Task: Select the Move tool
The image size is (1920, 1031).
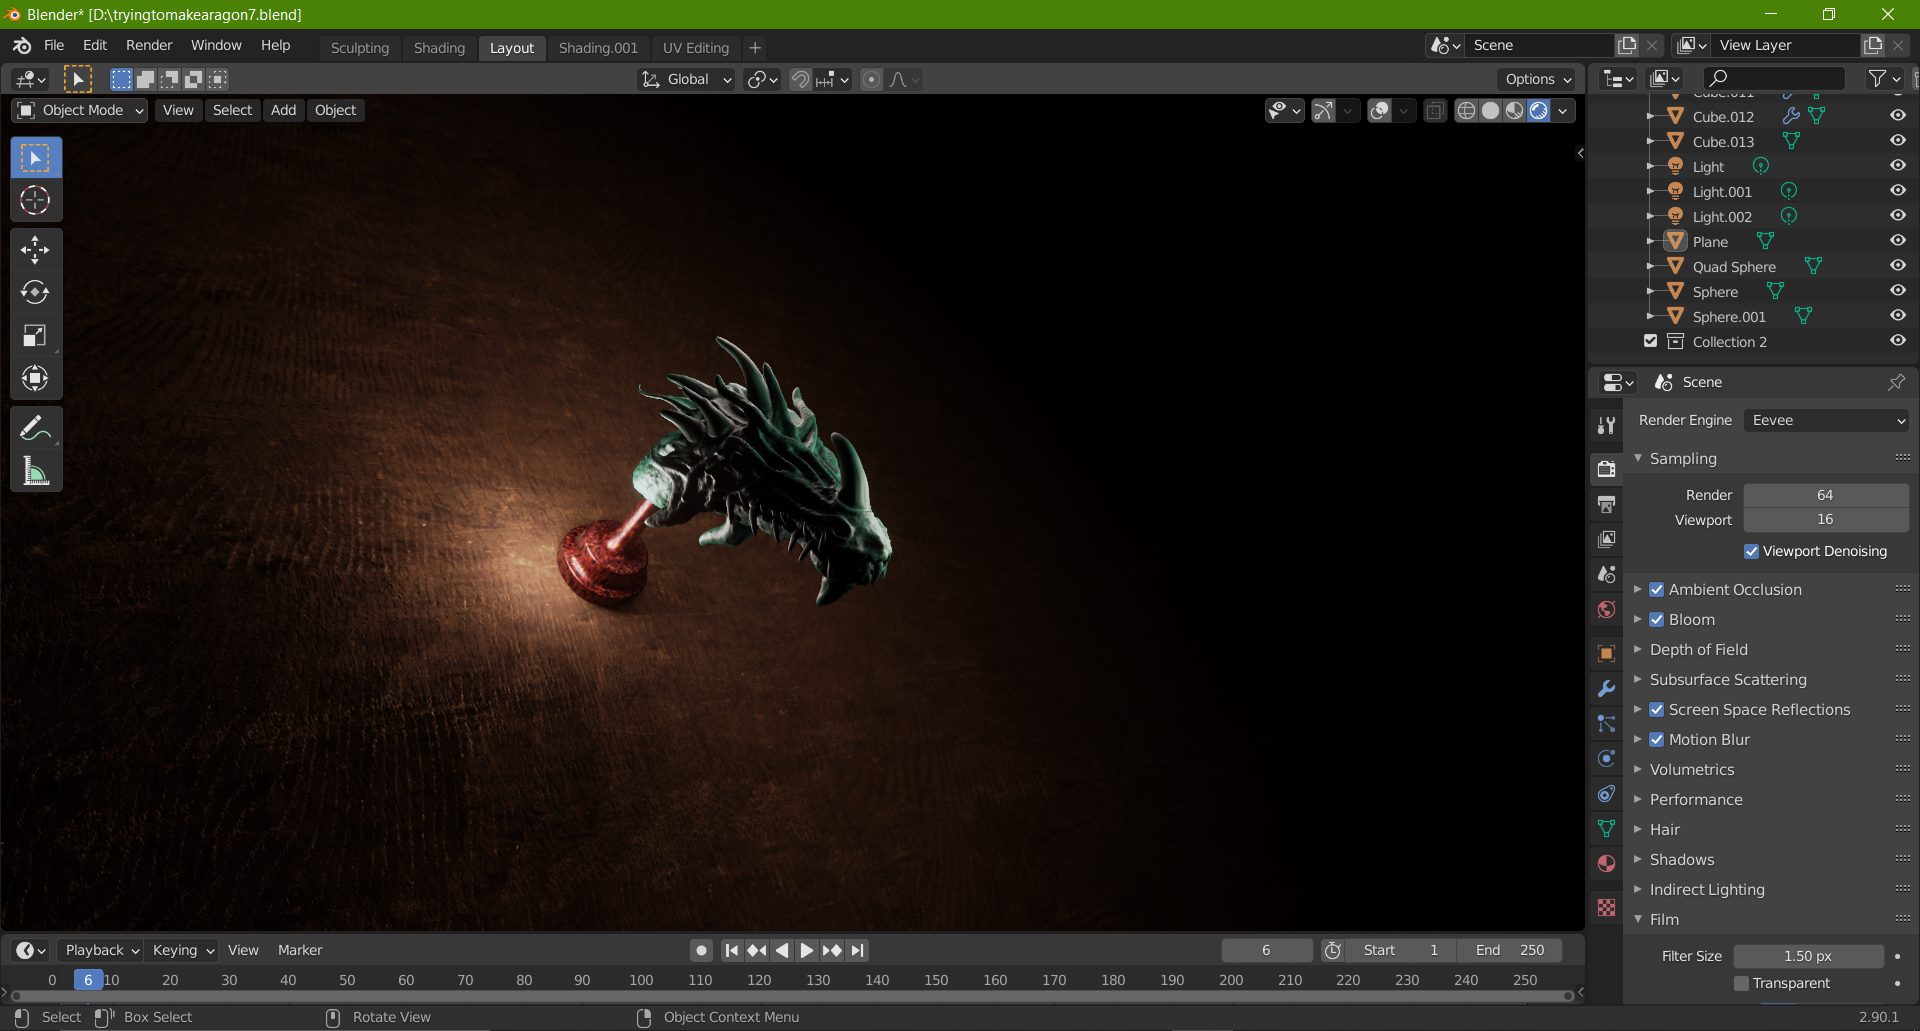Action: point(35,250)
